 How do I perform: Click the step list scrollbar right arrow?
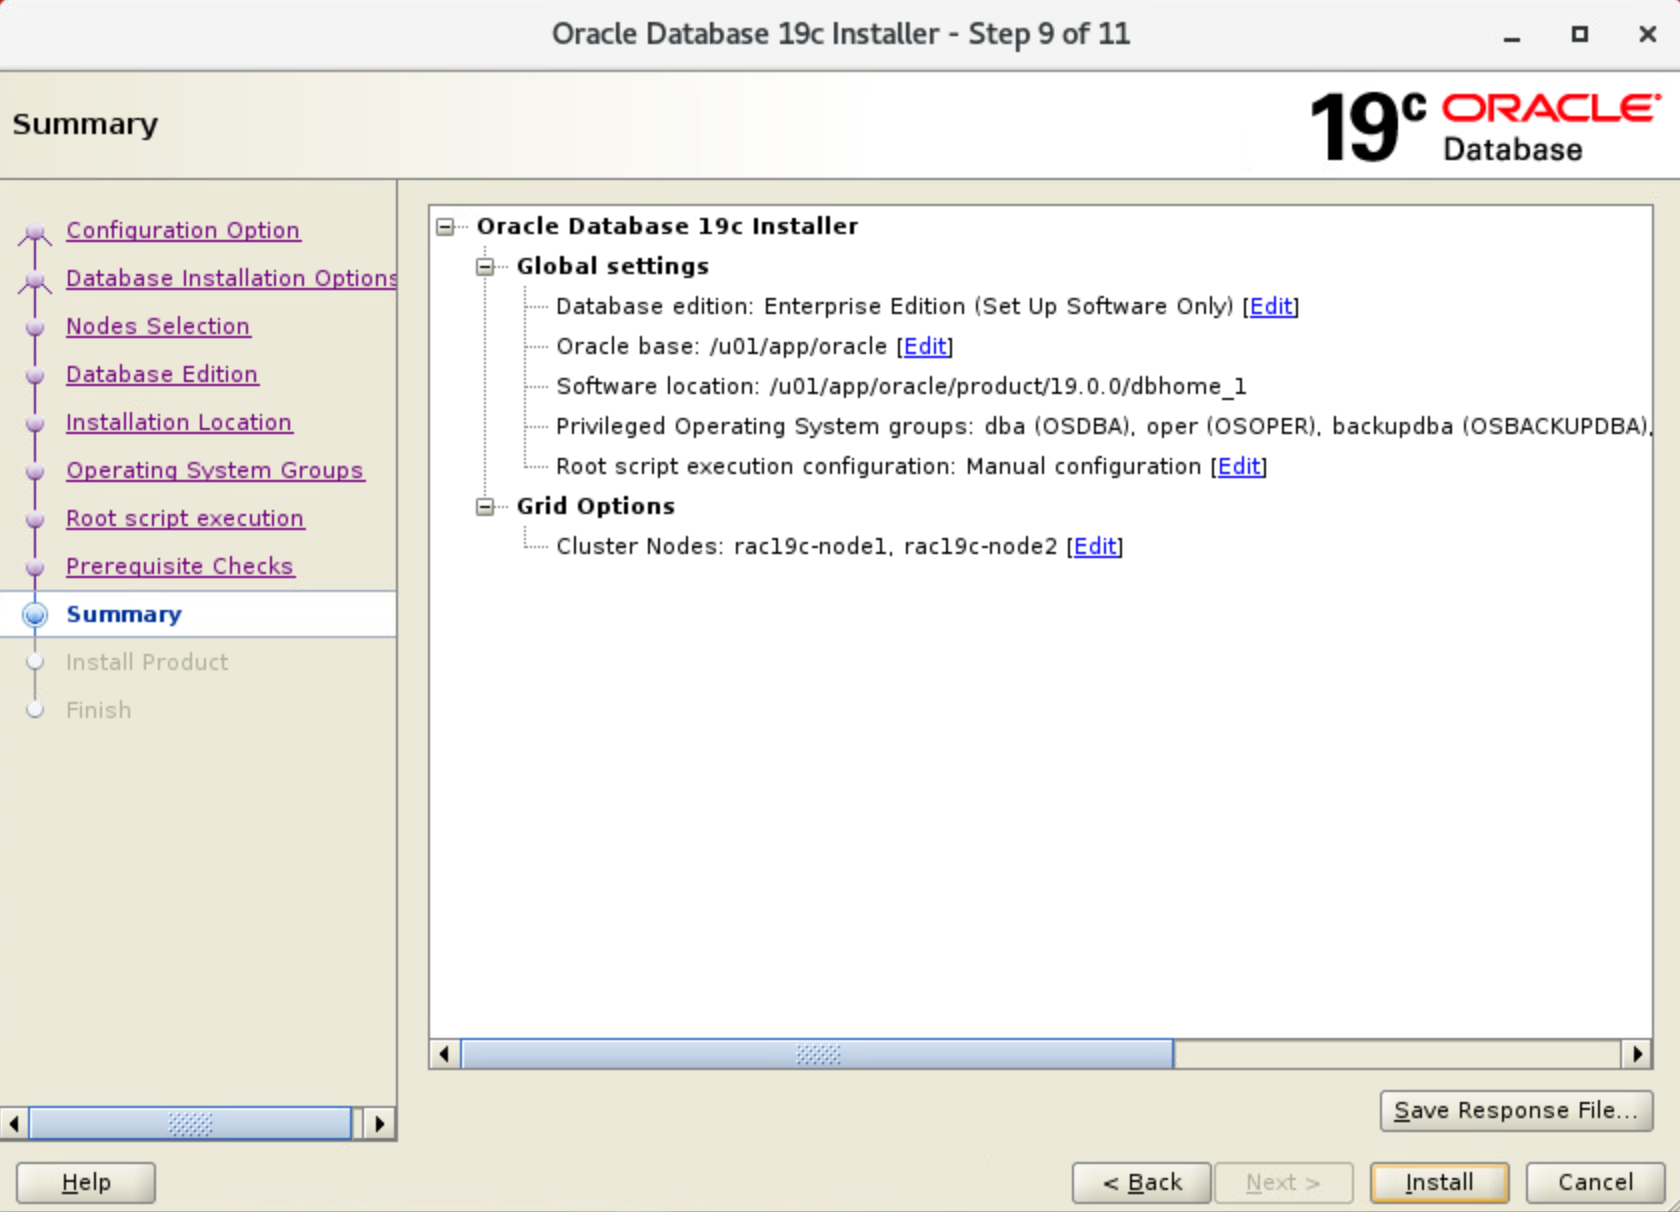click(379, 1124)
